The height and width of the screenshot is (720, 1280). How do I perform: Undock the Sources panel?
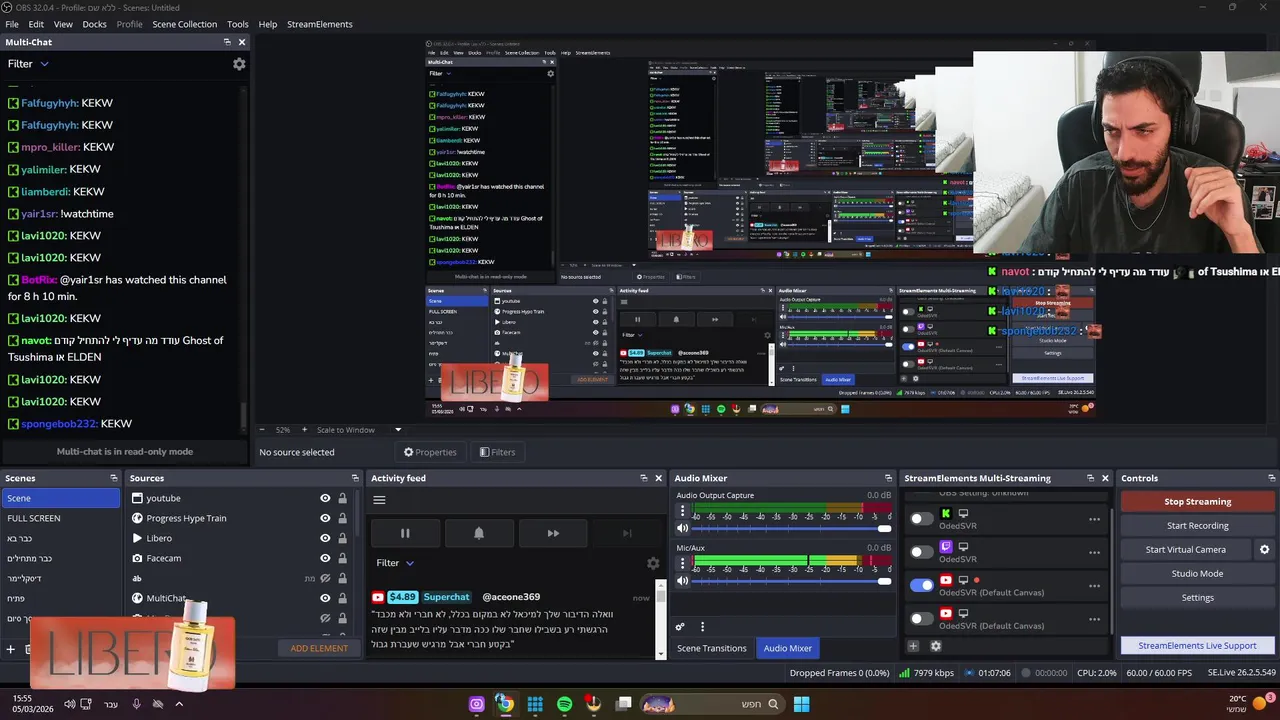tap(355, 478)
